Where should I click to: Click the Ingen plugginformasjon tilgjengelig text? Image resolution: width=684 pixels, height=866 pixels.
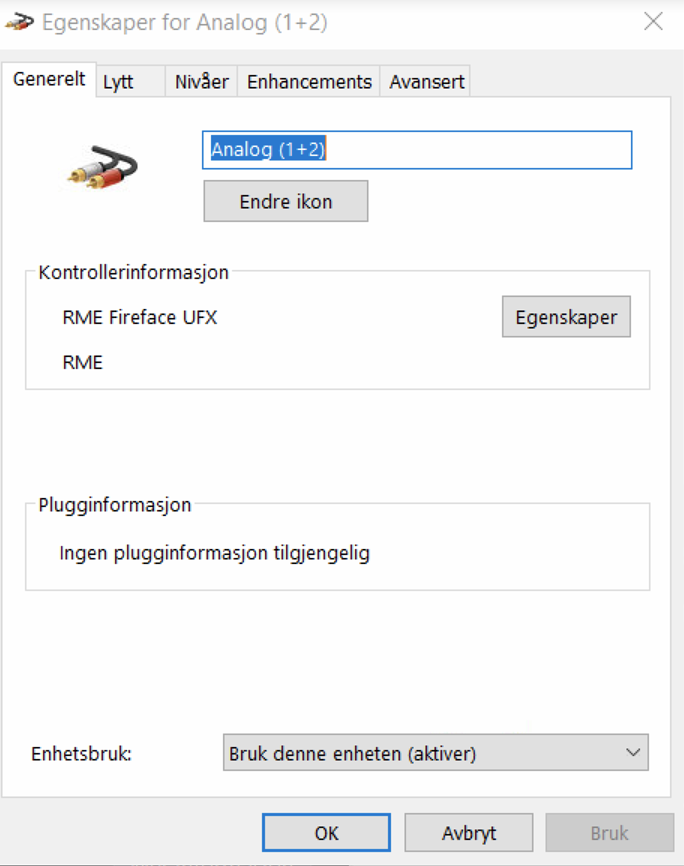[x=214, y=552]
